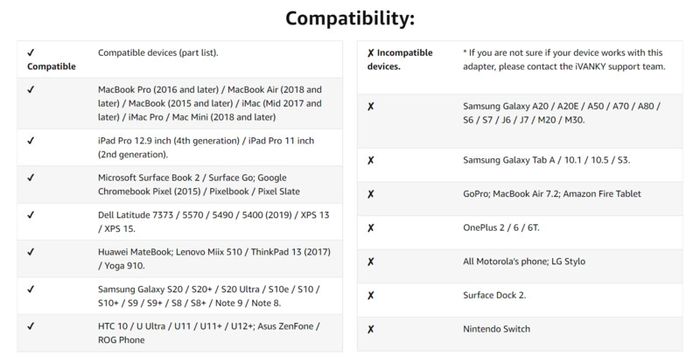Click the Compatible devices (part list) text
The height and width of the screenshot is (363, 700).
pyautogui.click(x=158, y=53)
